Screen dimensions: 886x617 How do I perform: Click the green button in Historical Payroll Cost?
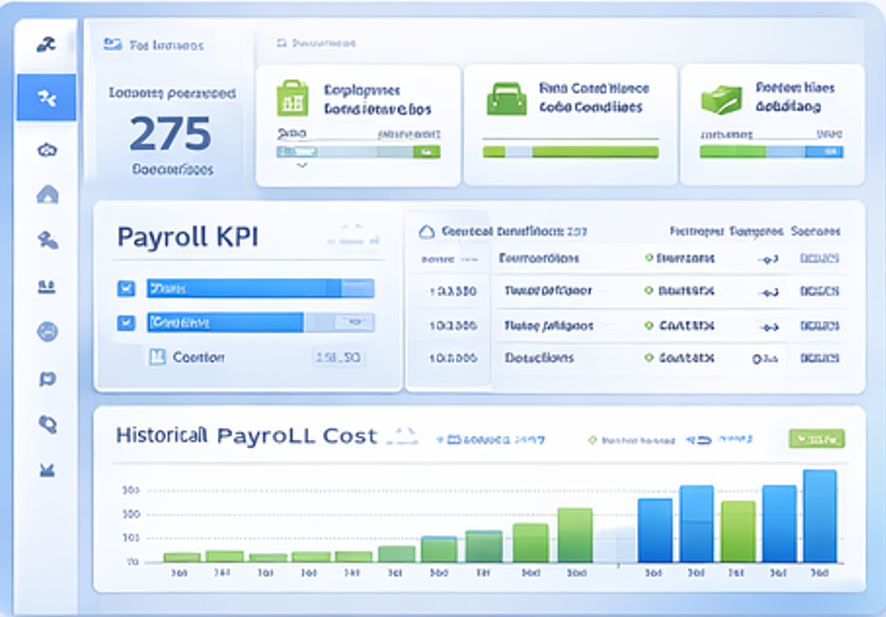click(x=815, y=438)
